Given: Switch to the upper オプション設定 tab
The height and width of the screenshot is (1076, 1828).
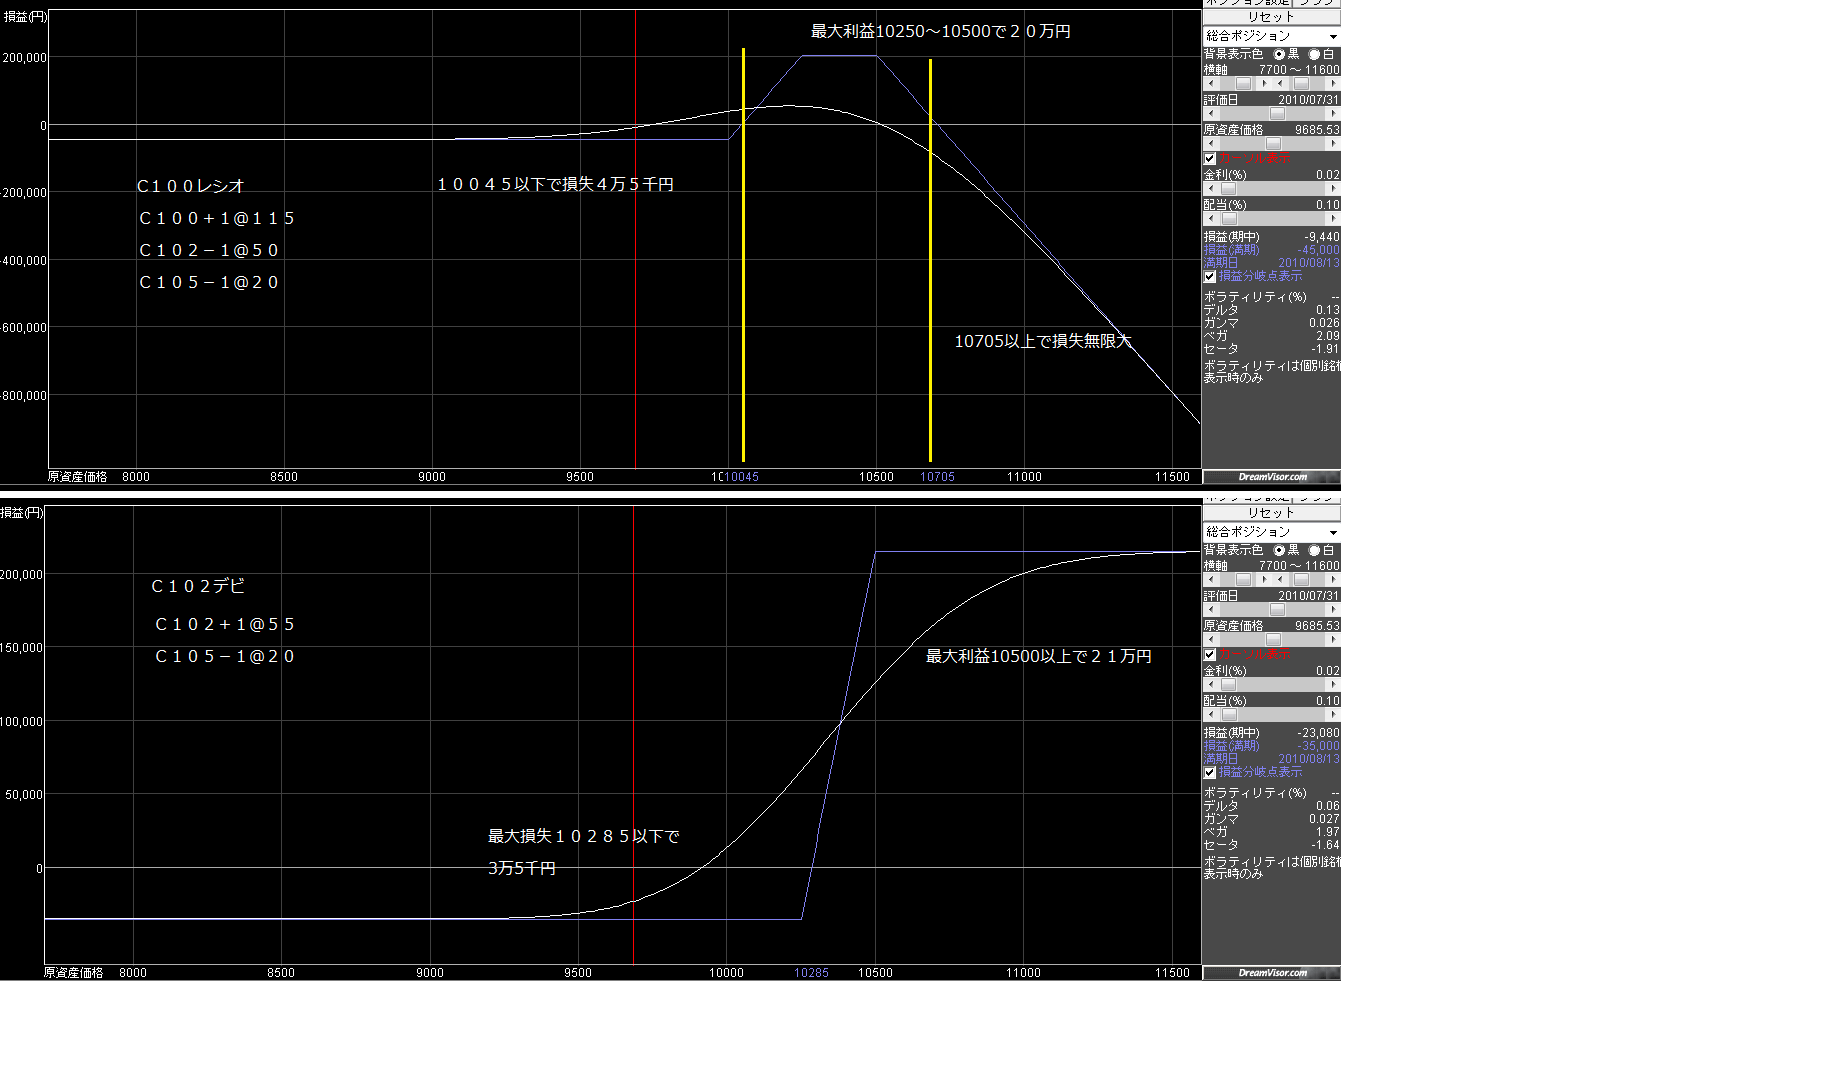Looking at the screenshot, I should (x=1247, y=3).
